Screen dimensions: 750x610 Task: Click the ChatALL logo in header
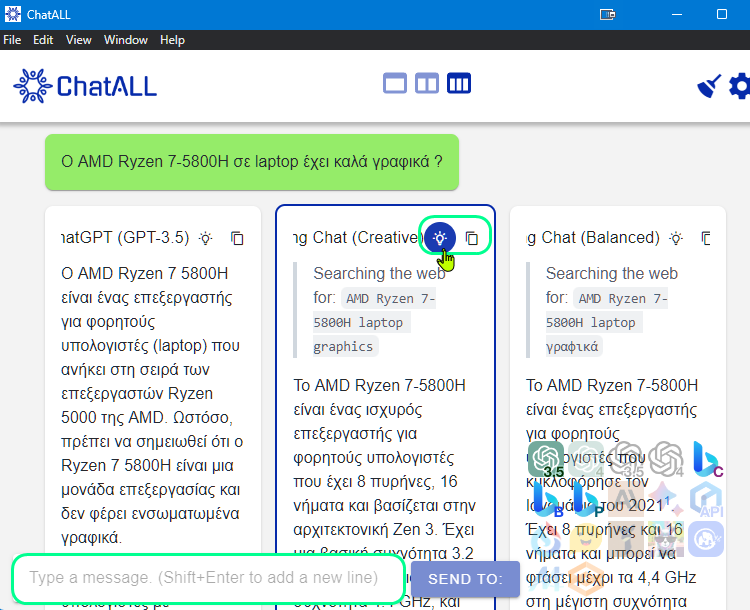85,86
